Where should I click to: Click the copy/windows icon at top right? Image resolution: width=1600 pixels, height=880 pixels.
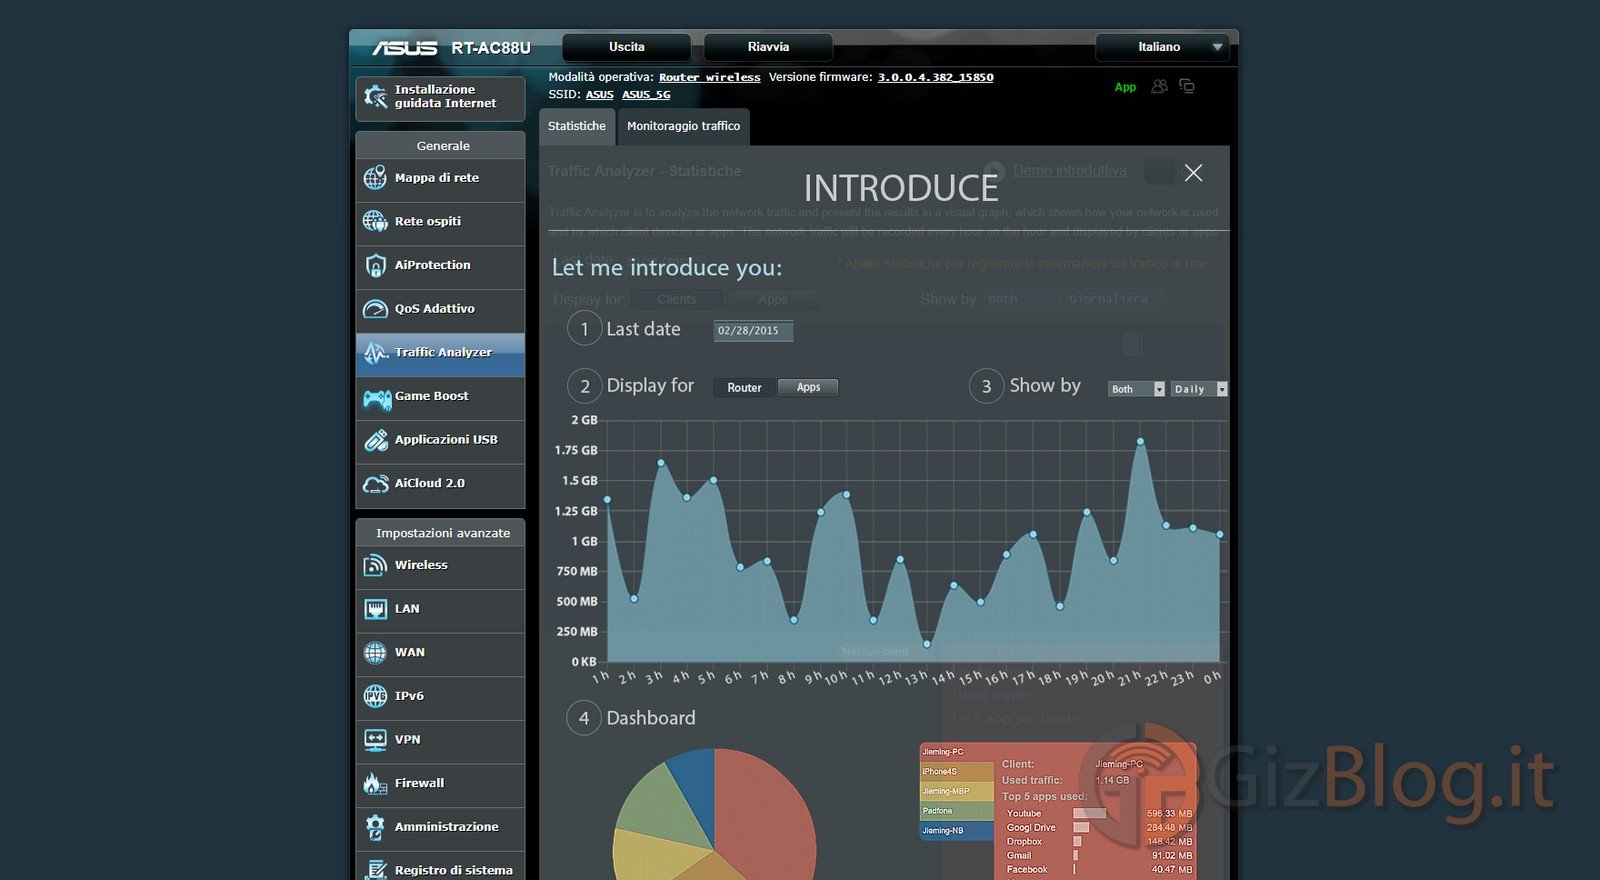pos(1187,86)
